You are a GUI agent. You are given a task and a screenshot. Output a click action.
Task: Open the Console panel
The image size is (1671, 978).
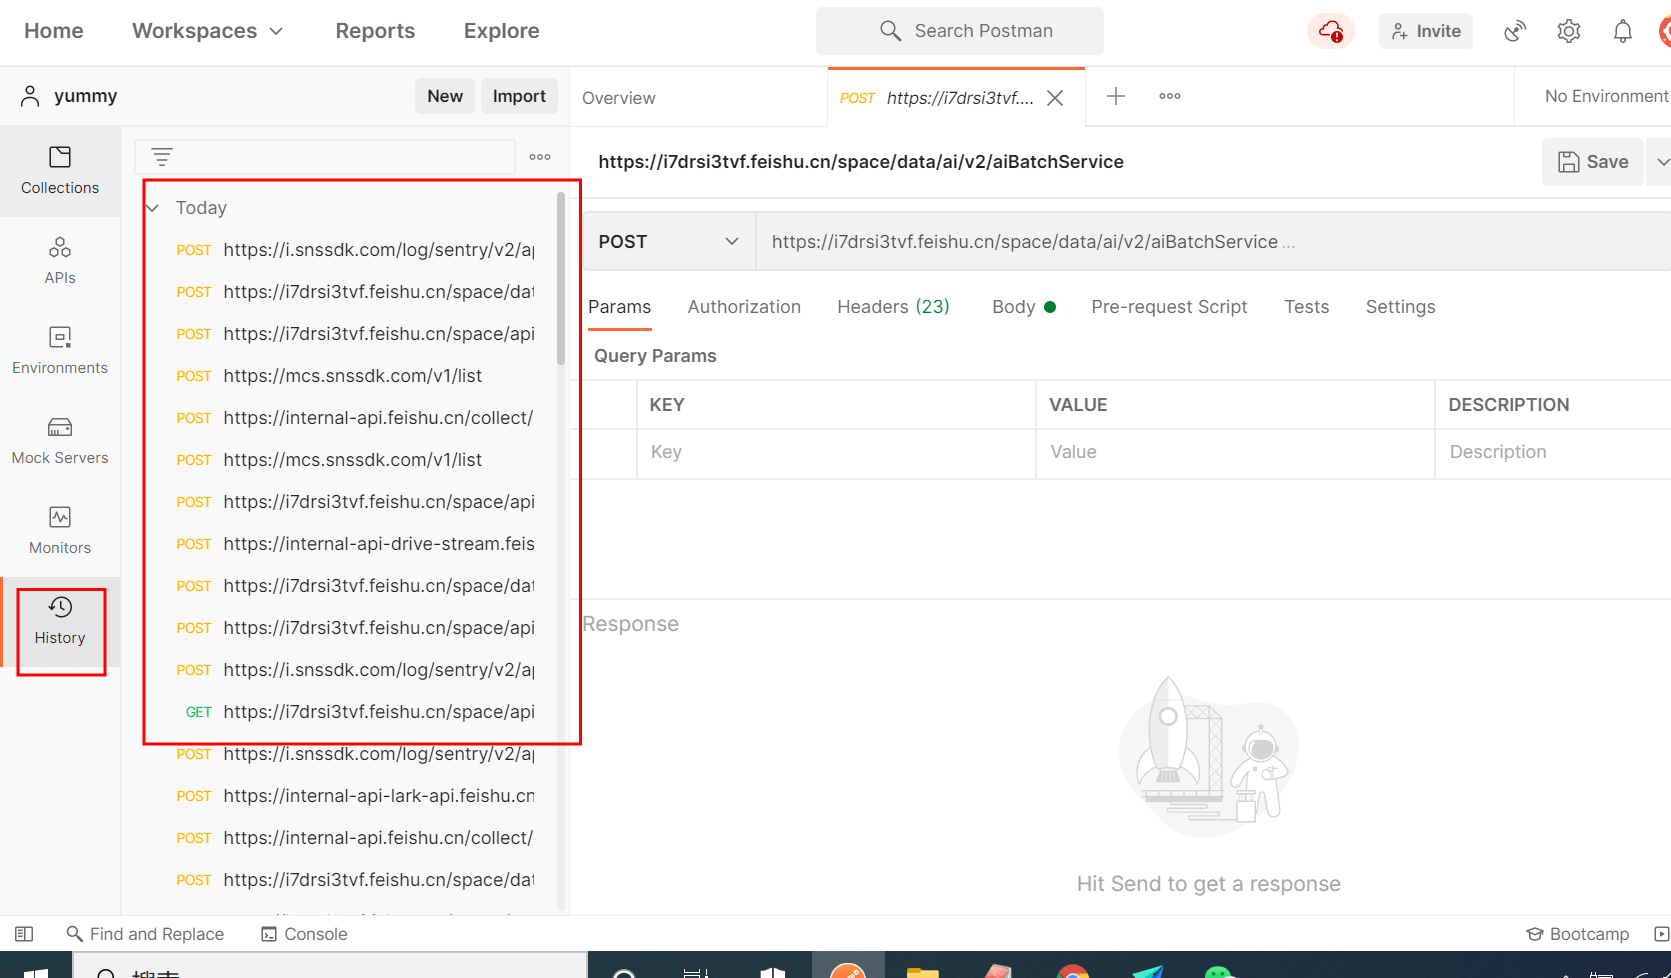[x=304, y=934]
